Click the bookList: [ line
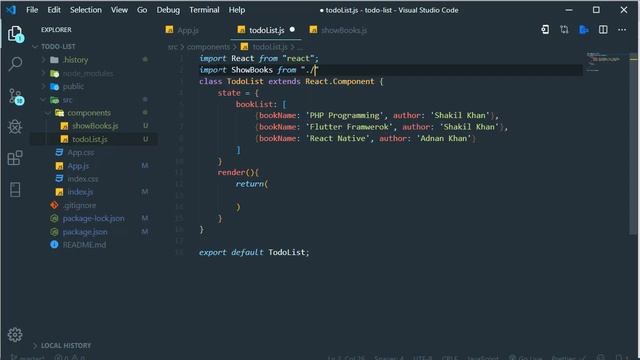640x360 pixels. [x=261, y=104]
